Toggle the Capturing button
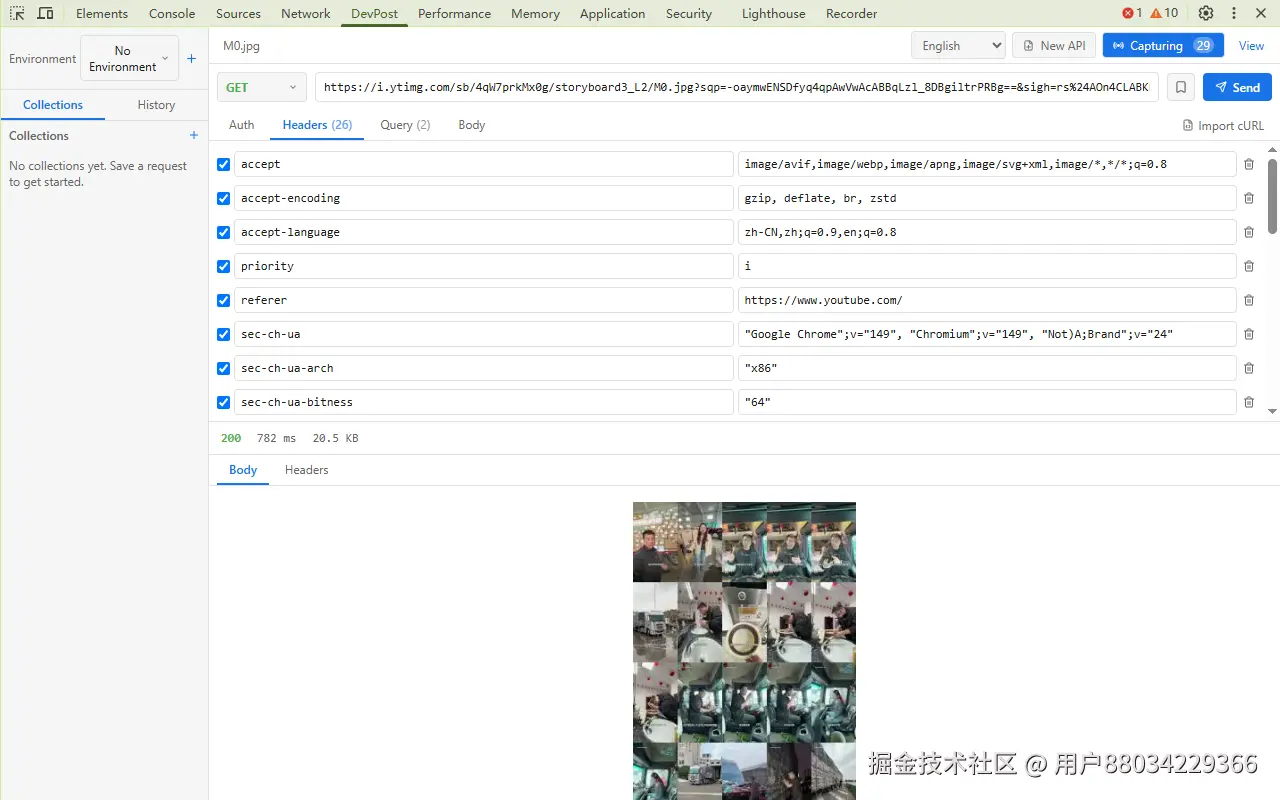Screen dimensions: 1280x800 1163,45
